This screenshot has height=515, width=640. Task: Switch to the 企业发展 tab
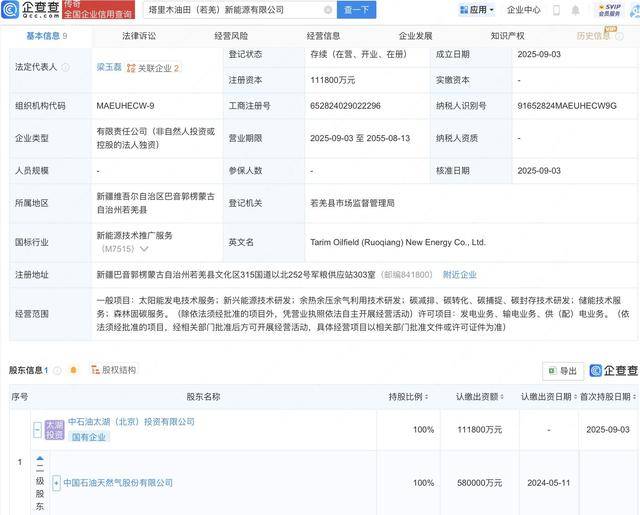tap(416, 36)
